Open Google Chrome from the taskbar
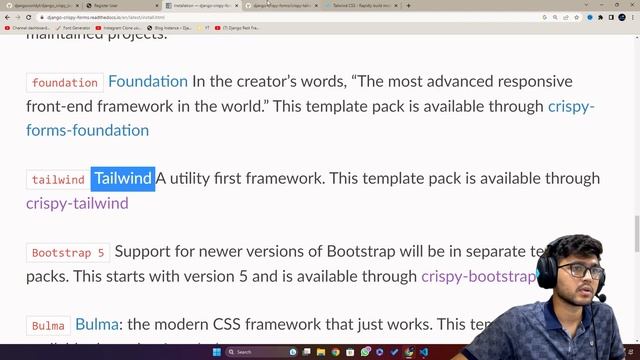 pos(336,352)
